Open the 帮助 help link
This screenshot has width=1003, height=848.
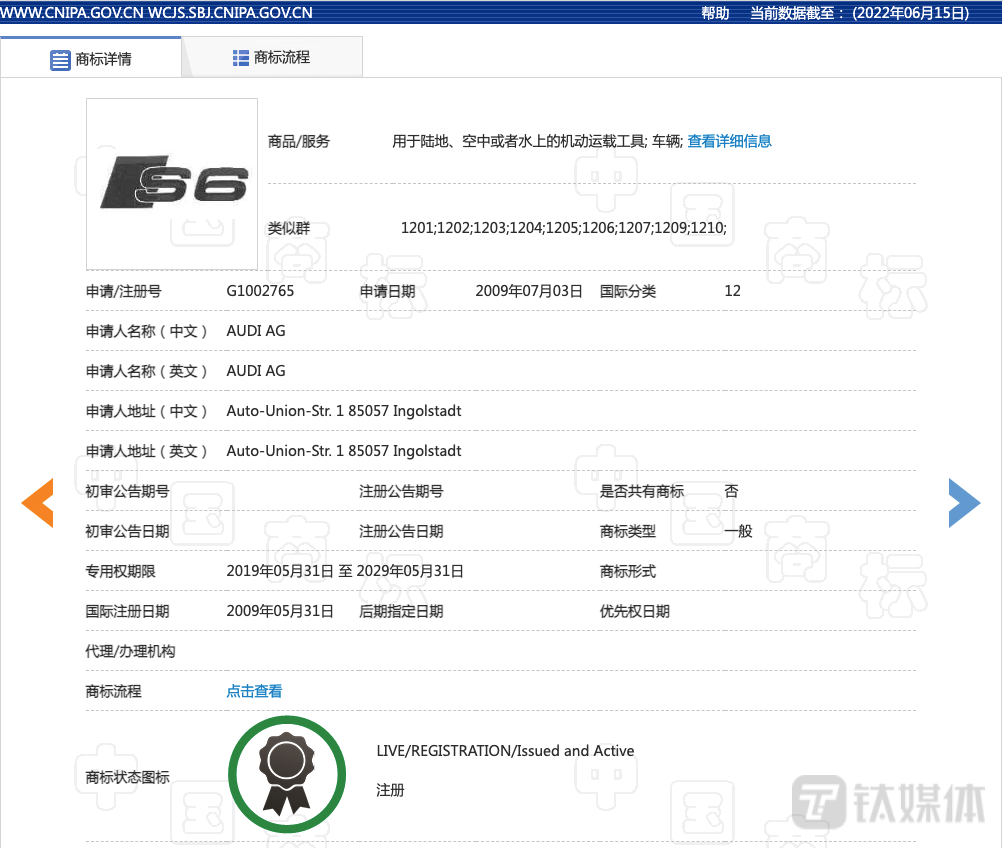click(x=715, y=13)
